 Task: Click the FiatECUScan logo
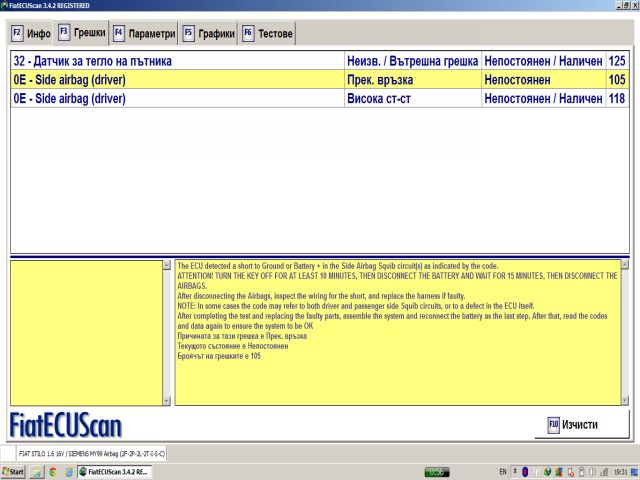click(66, 425)
